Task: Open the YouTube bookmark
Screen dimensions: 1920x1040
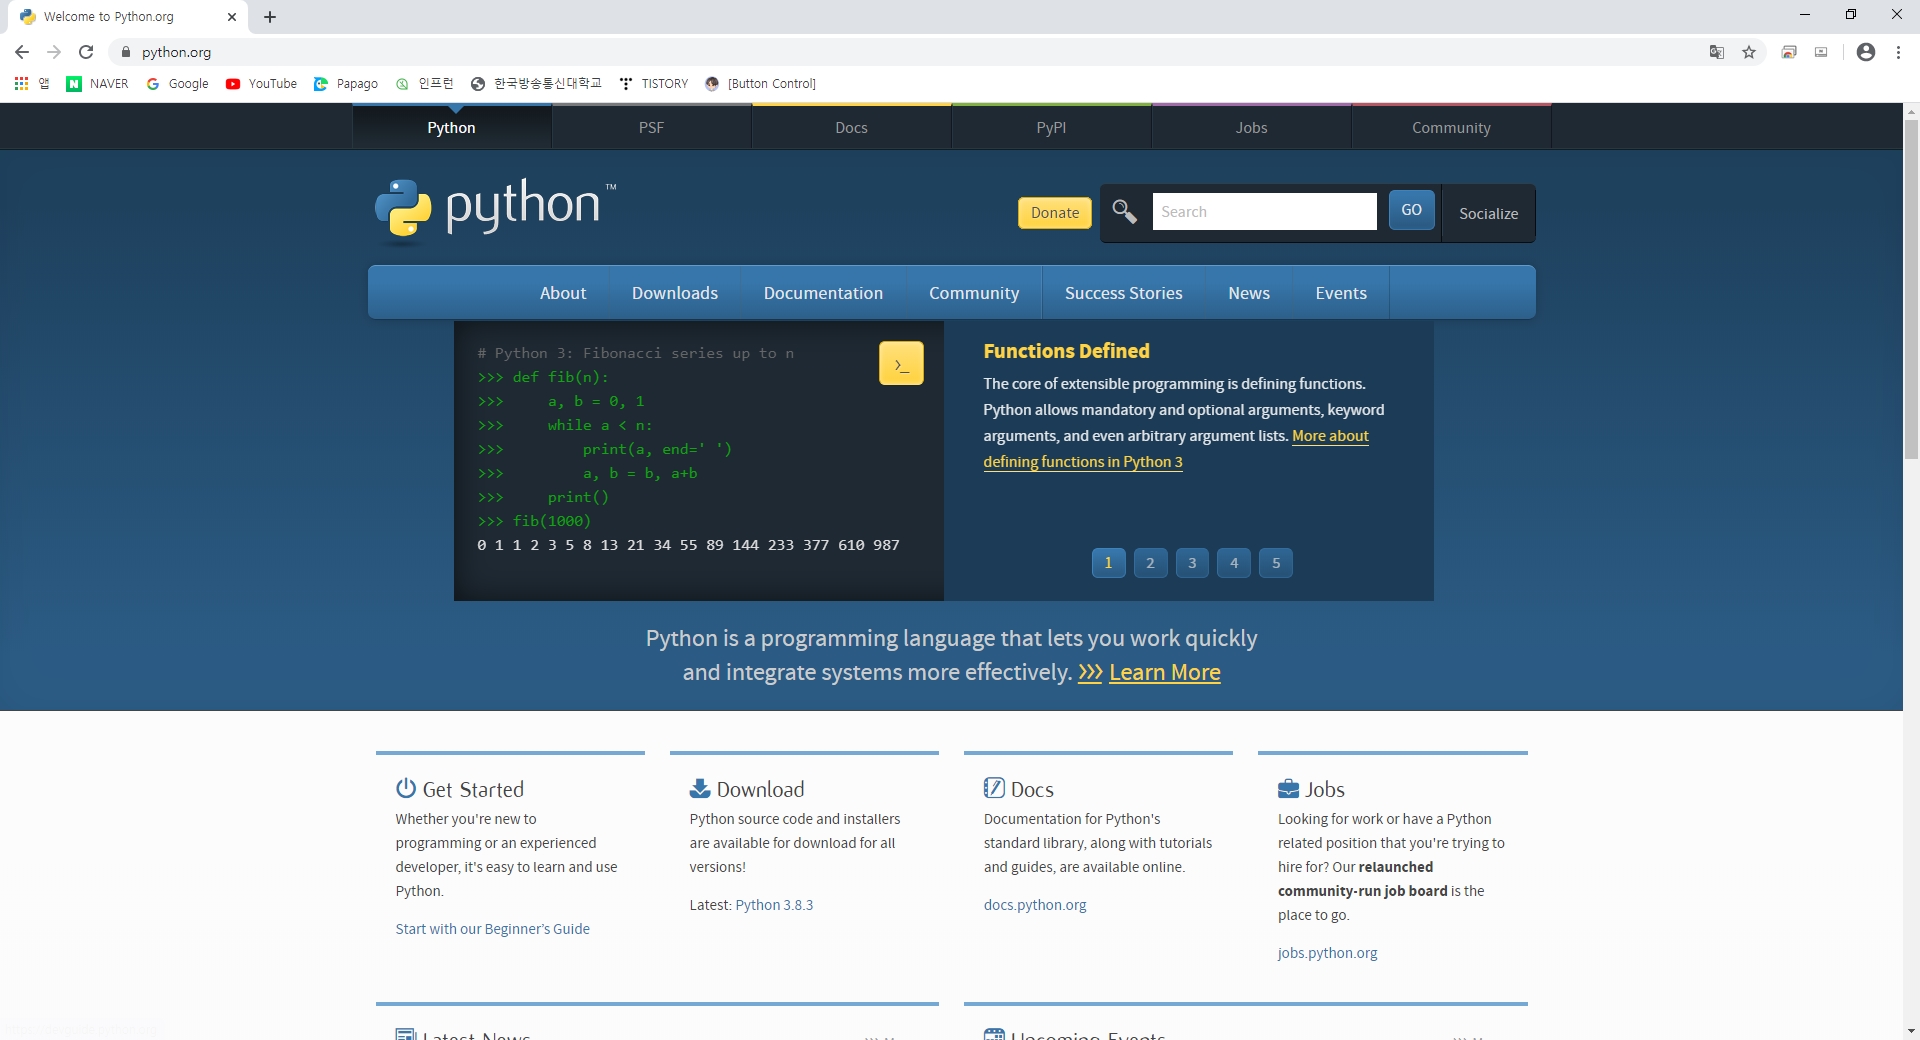Action: tap(261, 84)
